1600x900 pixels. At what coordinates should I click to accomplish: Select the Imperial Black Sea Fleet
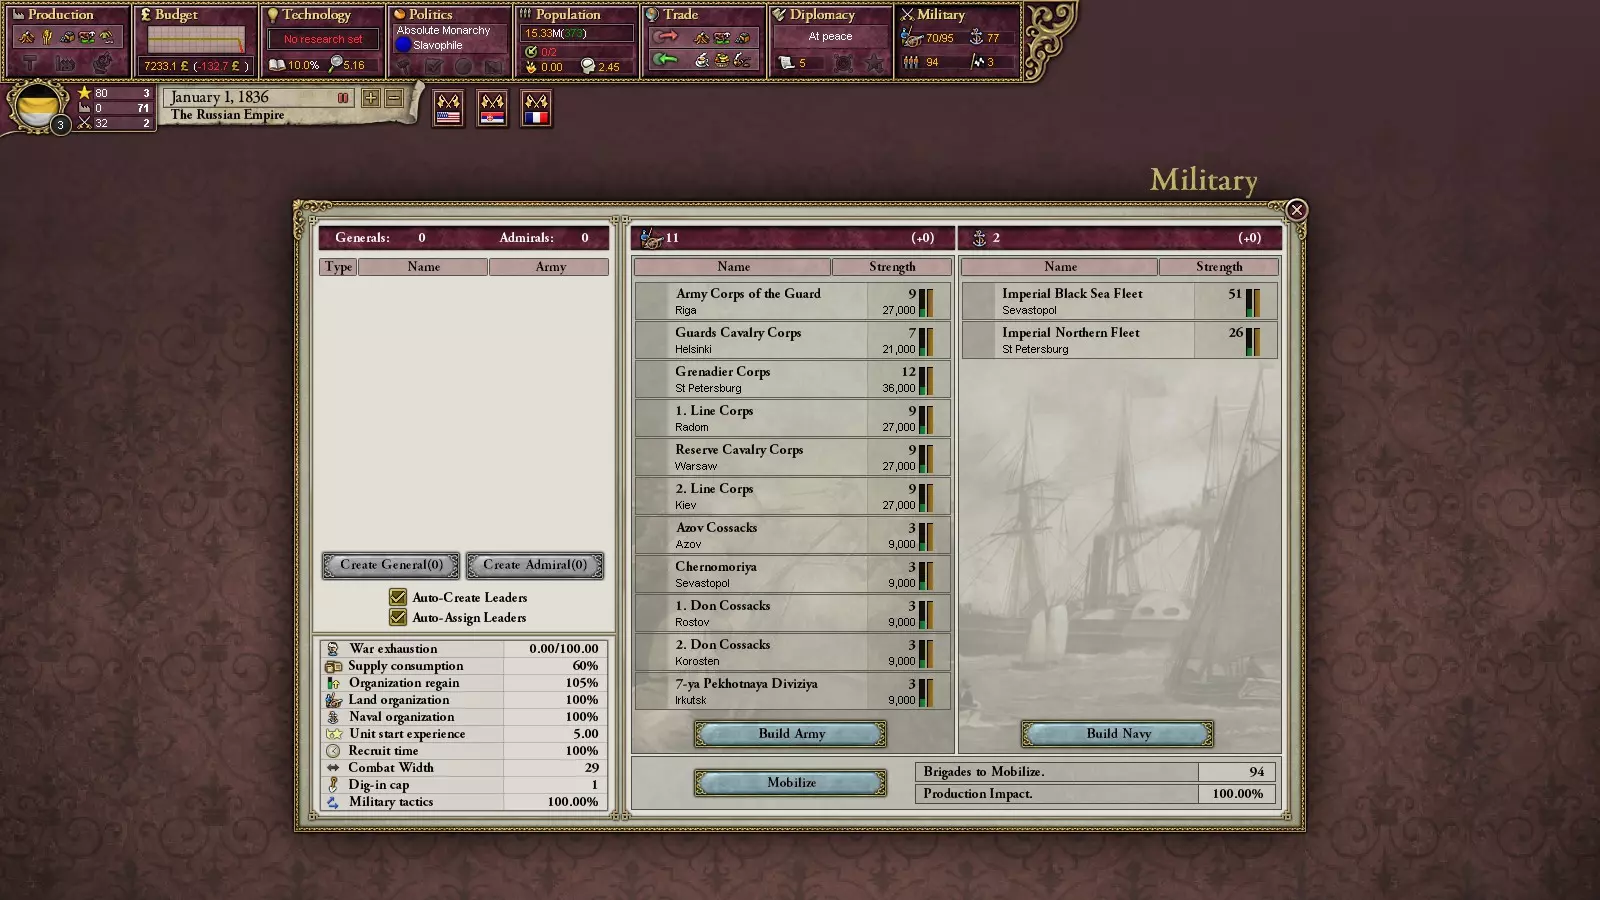pyautogui.click(x=1119, y=301)
